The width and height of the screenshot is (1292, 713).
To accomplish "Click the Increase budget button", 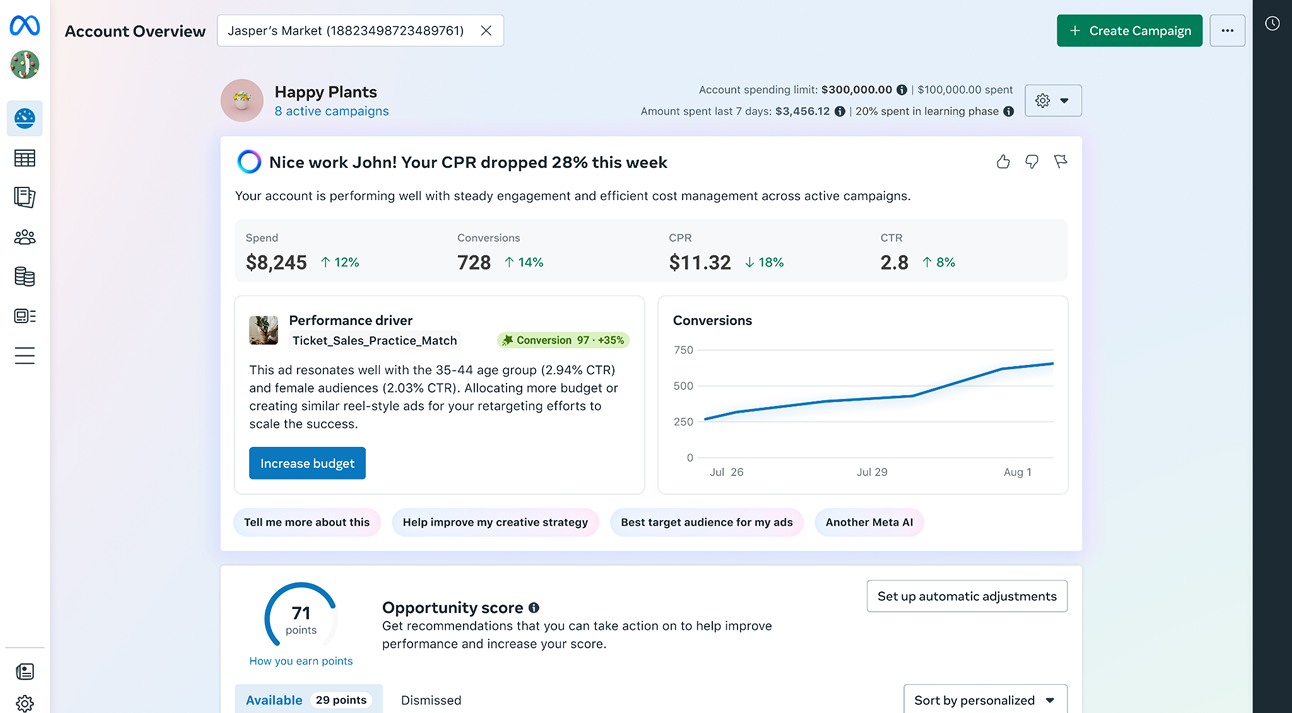I will 307,463.
